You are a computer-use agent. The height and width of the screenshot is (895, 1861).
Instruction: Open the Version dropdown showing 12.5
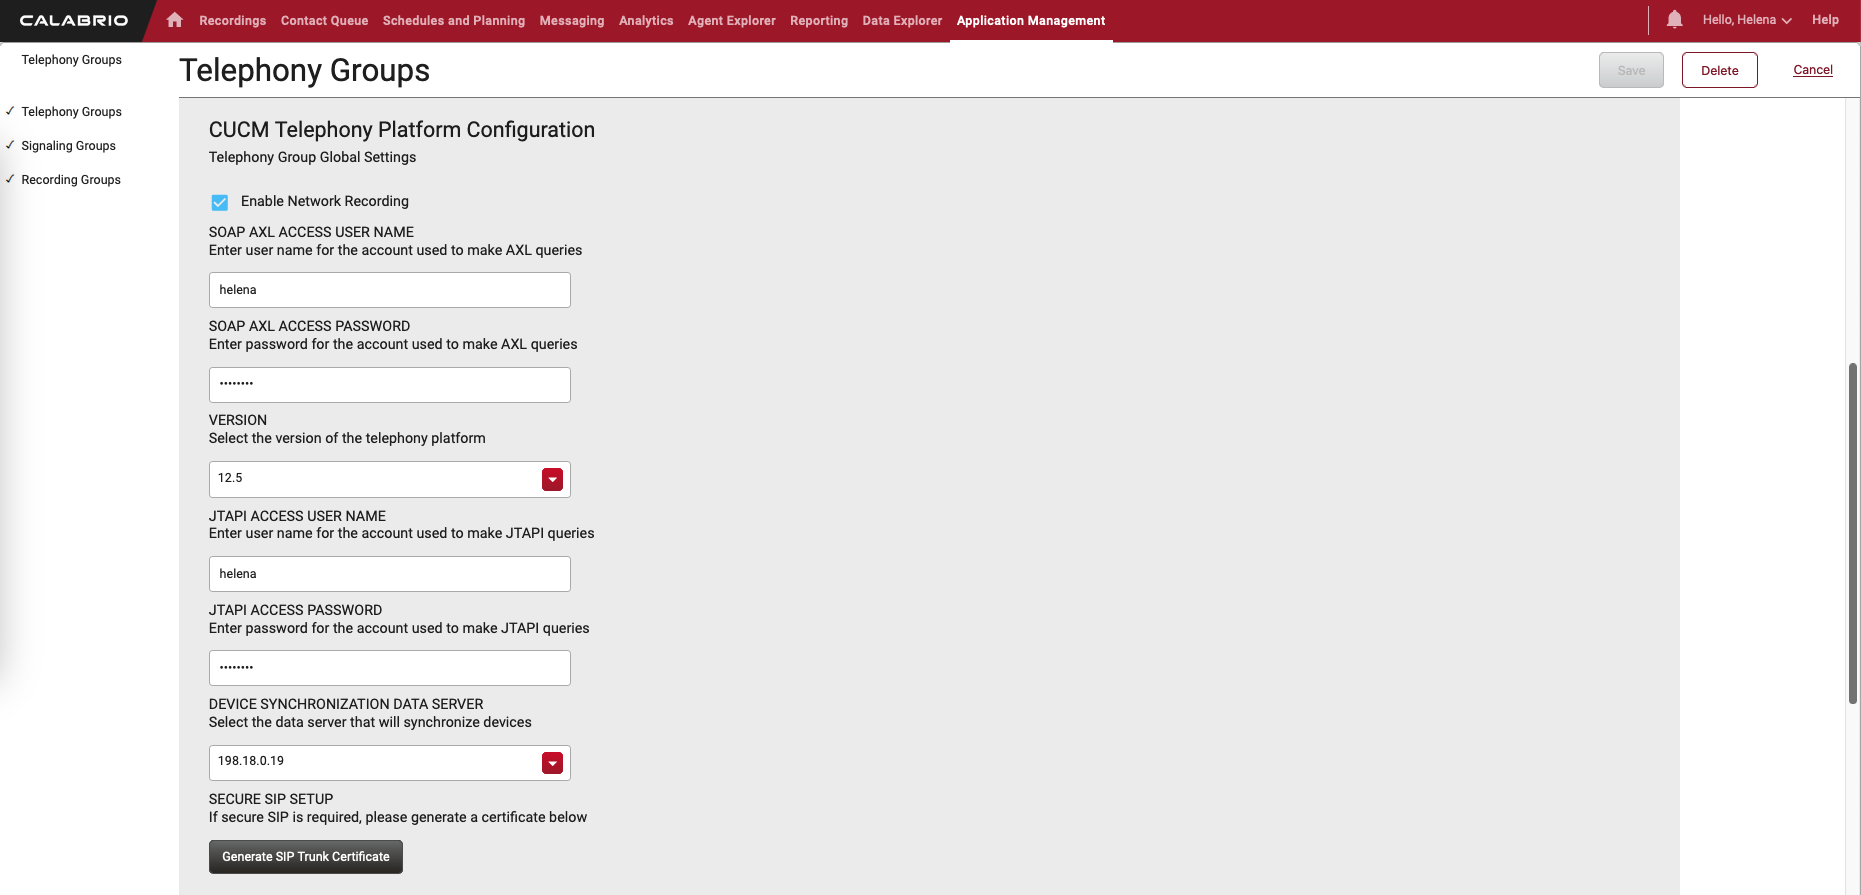(x=552, y=479)
